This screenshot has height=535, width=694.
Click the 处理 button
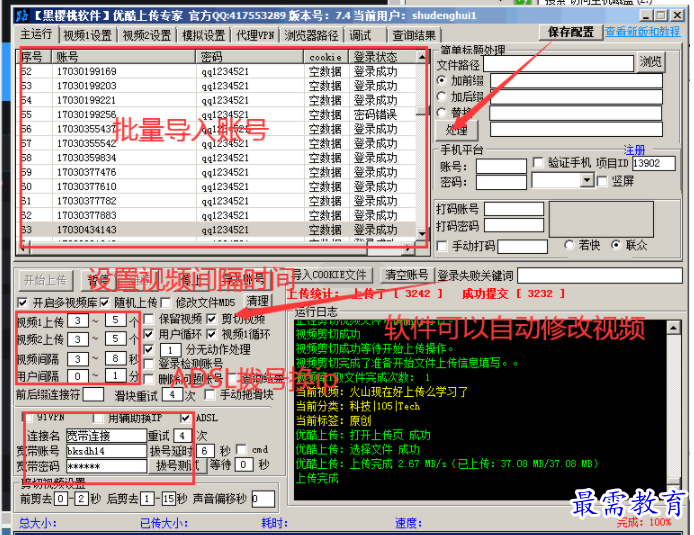(456, 130)
